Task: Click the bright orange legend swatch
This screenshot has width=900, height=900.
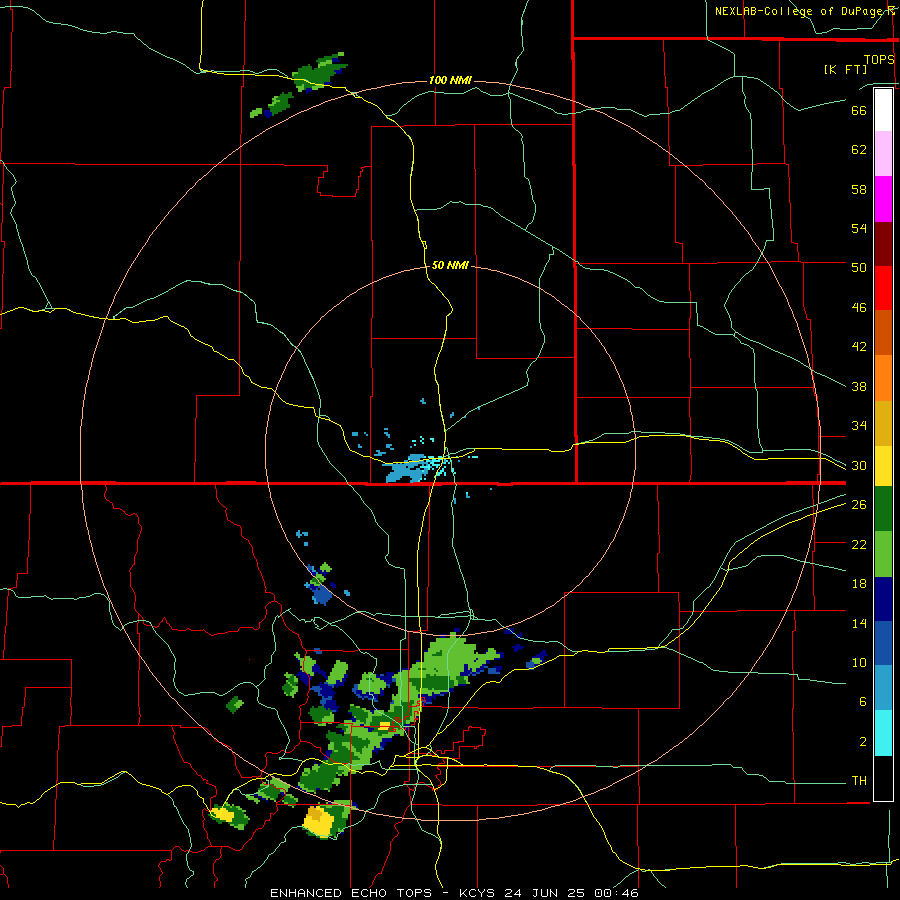Action: (883, 378)
